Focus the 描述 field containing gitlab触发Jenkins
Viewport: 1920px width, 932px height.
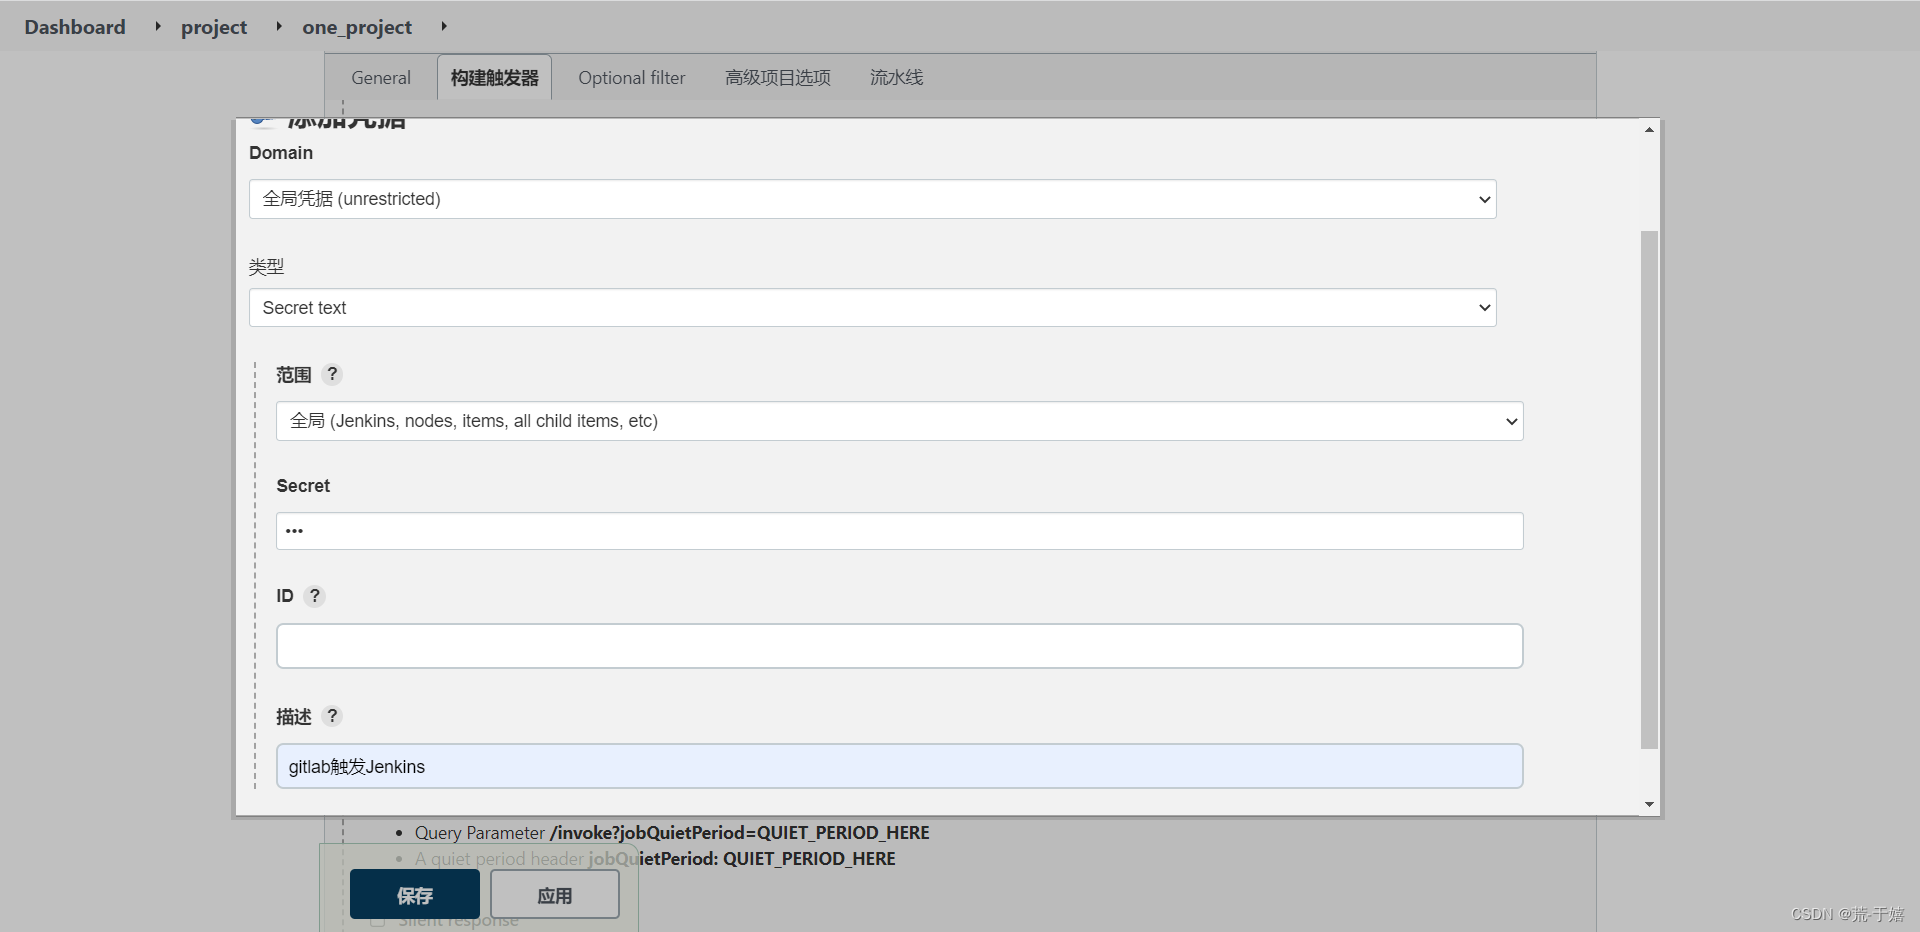[x=899, y=766]
